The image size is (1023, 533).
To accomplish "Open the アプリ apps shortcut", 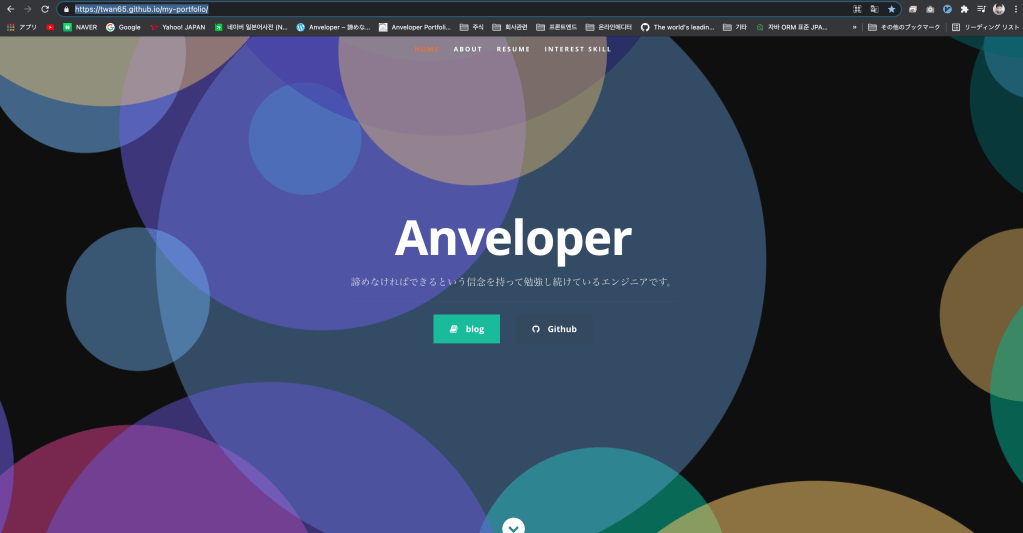I will coord(22,27).
